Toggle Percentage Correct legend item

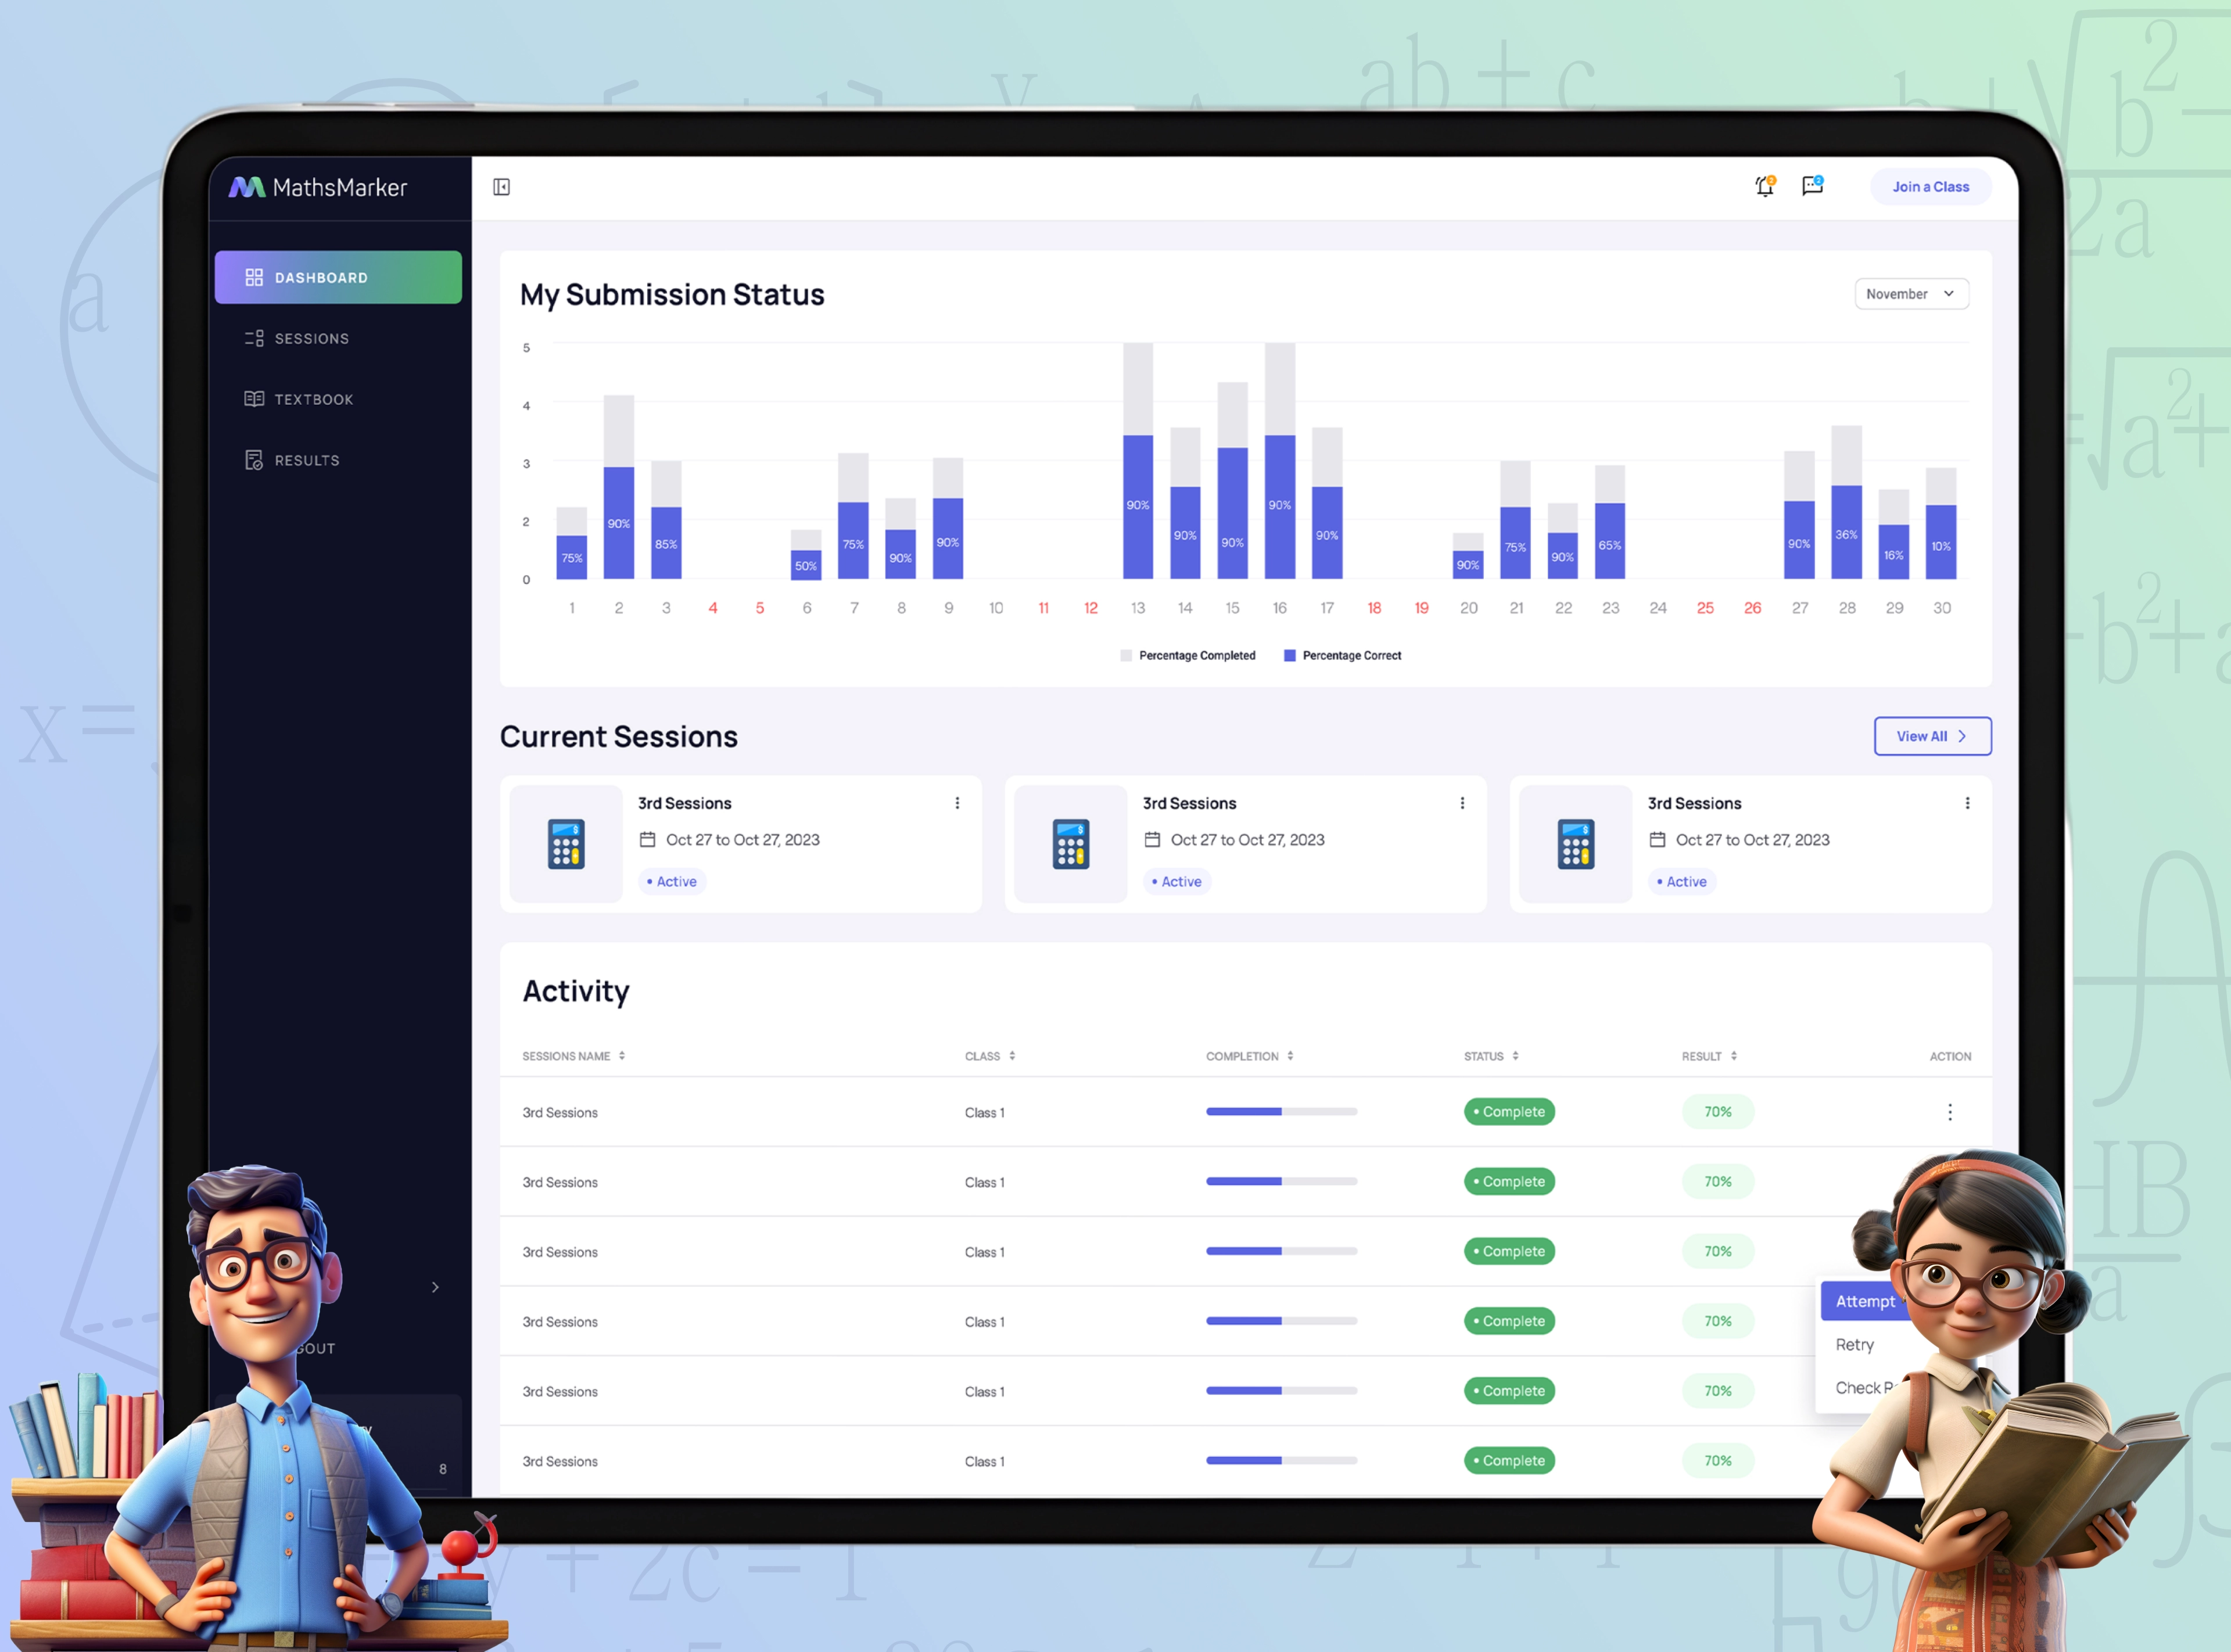[1343, 656]
